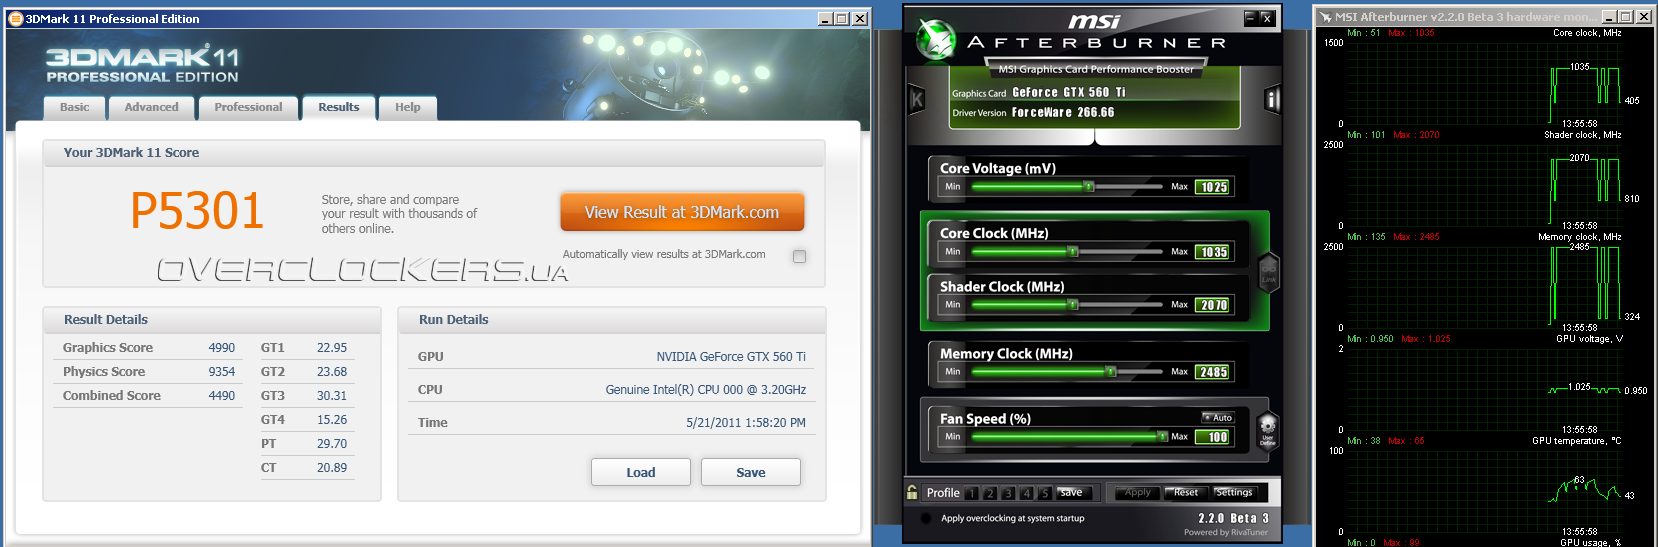
Task: Click the P5301 score text
Action: [198, 211]
